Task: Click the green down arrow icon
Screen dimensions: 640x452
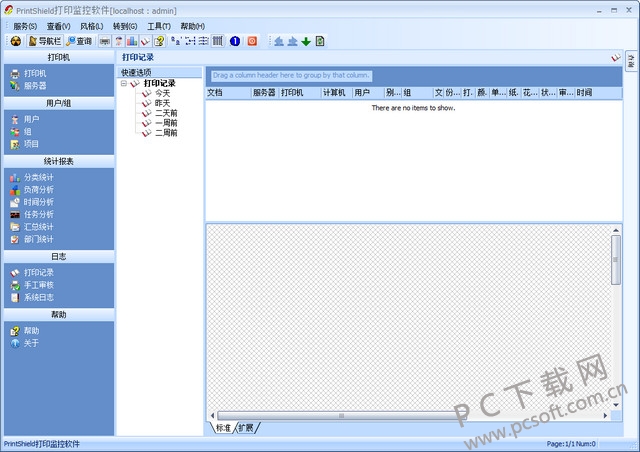Action: tap(306, 41)
